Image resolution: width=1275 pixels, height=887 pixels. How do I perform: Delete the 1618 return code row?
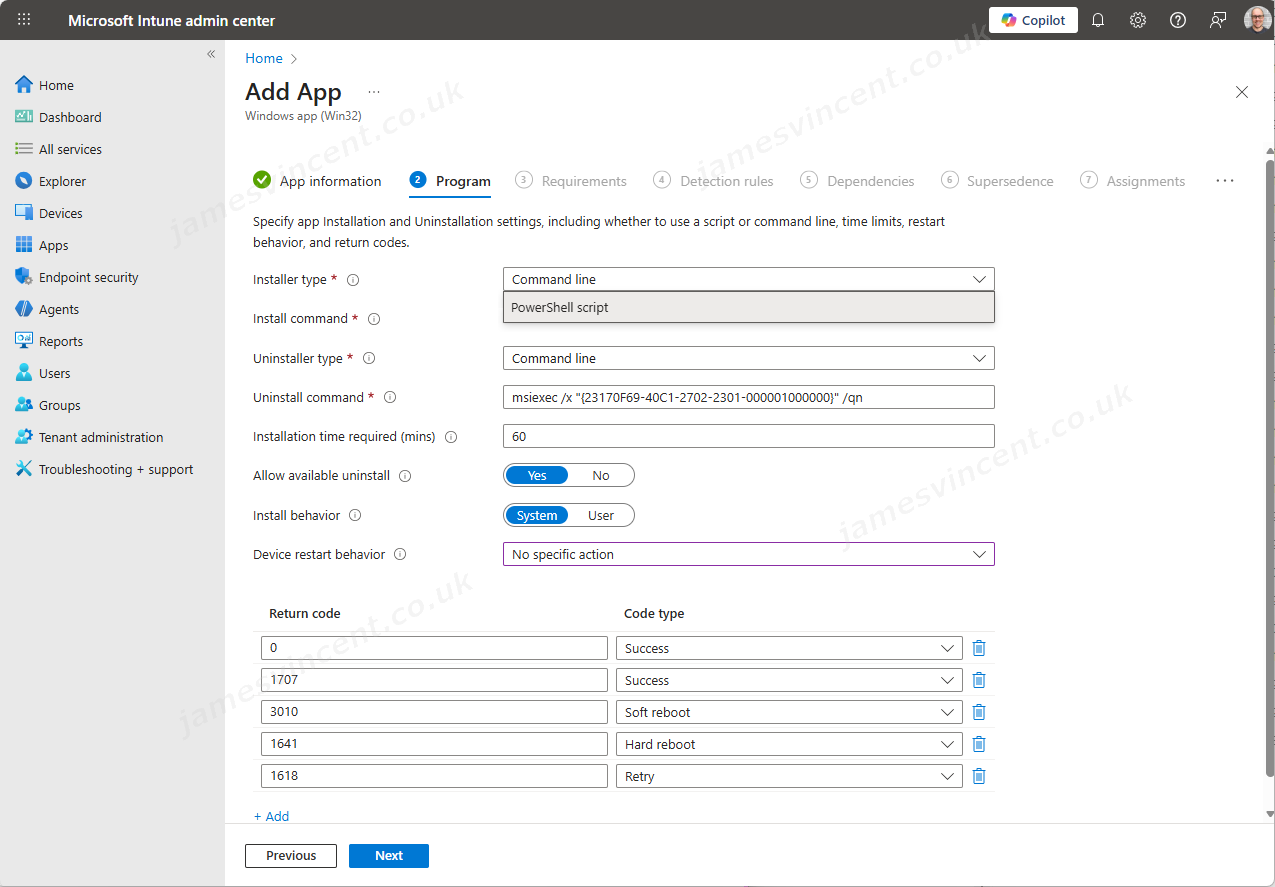pyautogui.click(x=979, y=776)
